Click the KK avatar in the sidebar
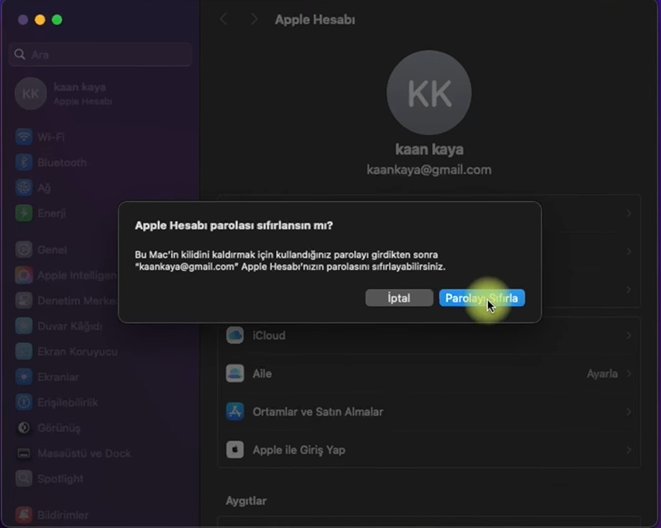 click(30, 94)
